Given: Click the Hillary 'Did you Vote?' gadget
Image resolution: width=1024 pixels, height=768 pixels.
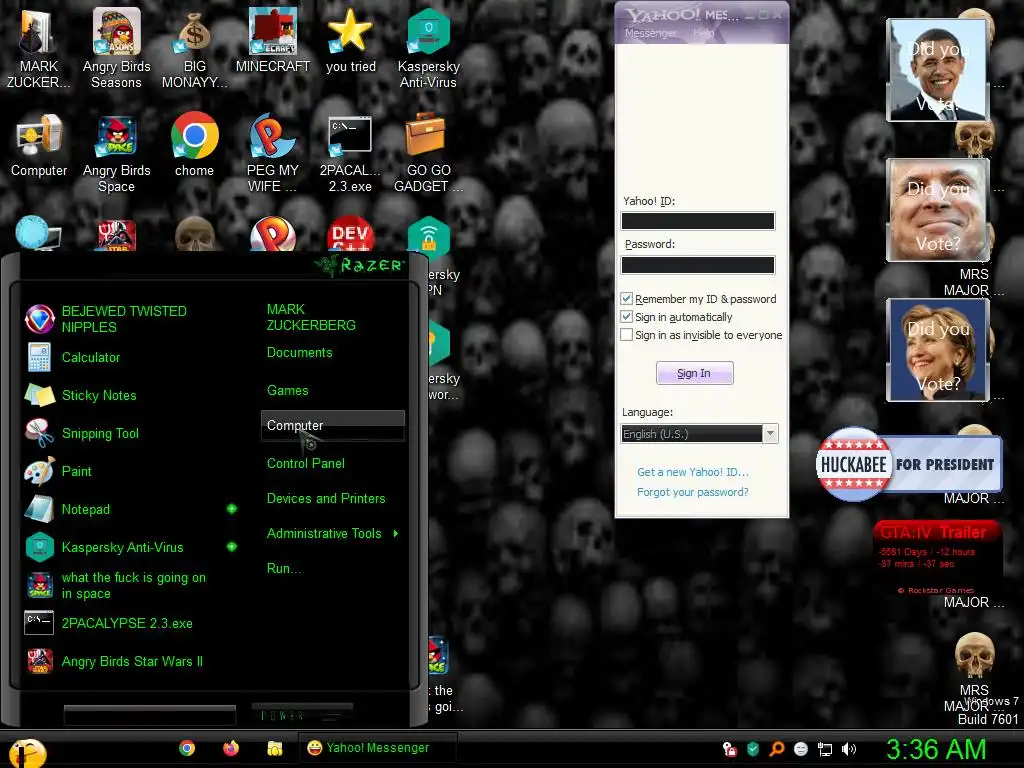Looking at the screenshot, I should [x=938, y=349].
